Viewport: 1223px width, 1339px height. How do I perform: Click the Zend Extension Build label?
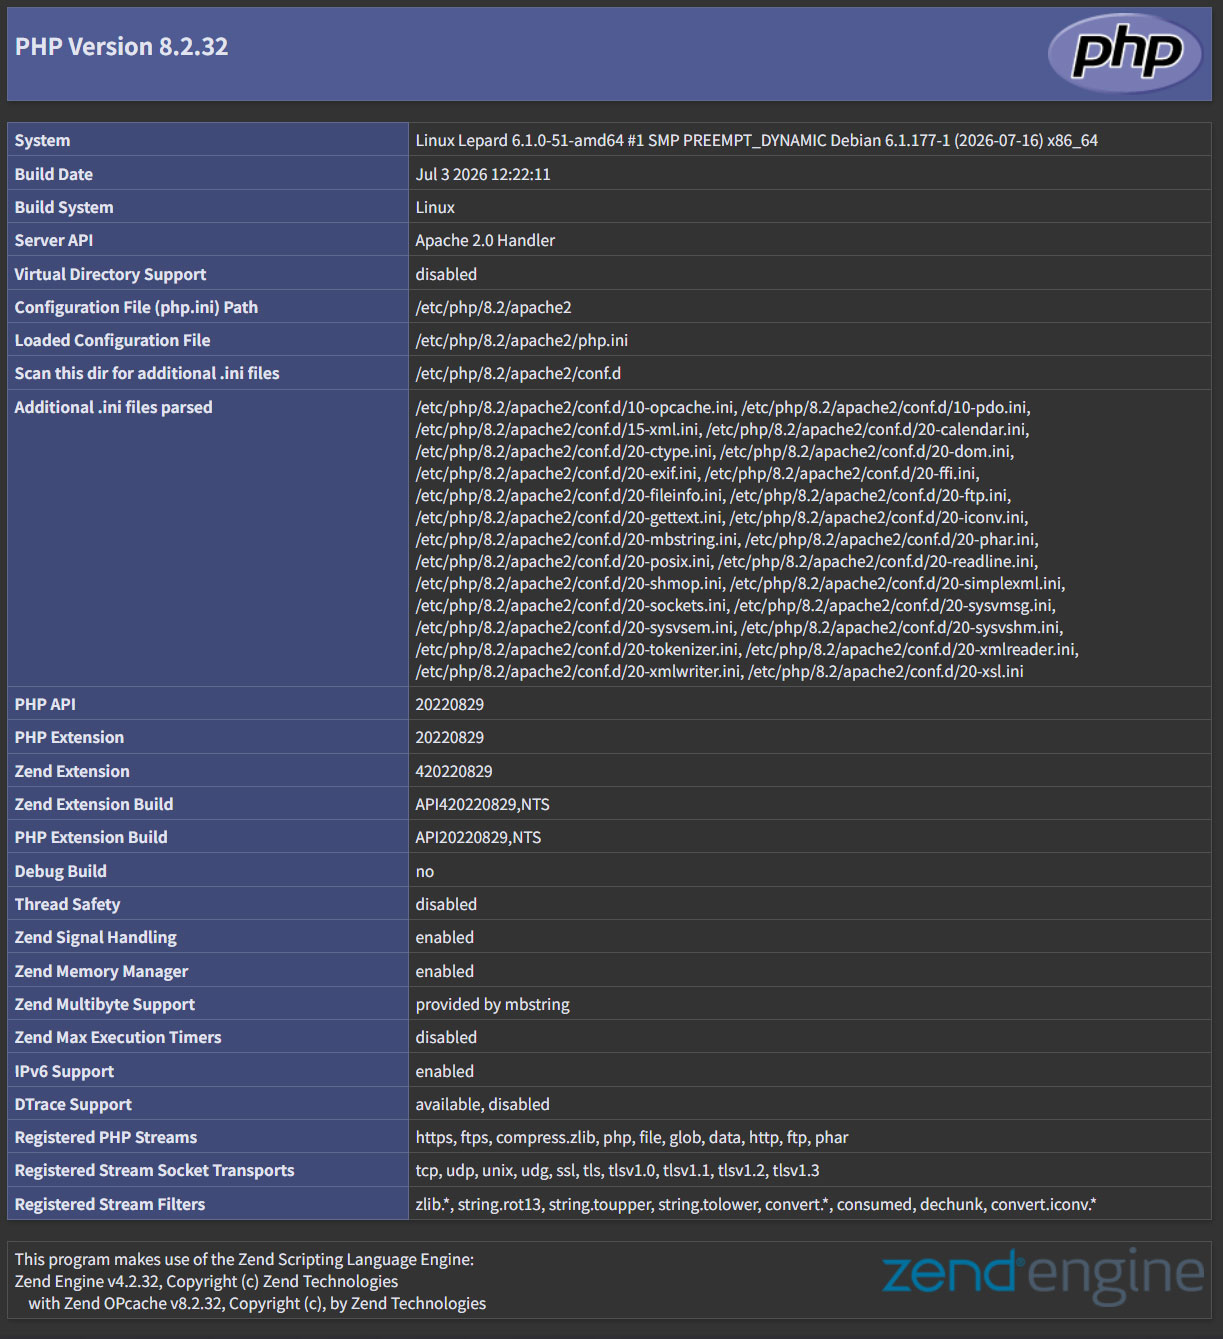tap(94, 804)
